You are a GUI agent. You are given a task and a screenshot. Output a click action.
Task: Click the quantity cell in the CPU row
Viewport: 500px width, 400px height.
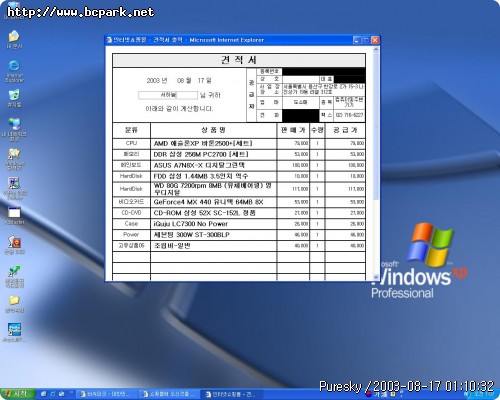coord(317,143)
